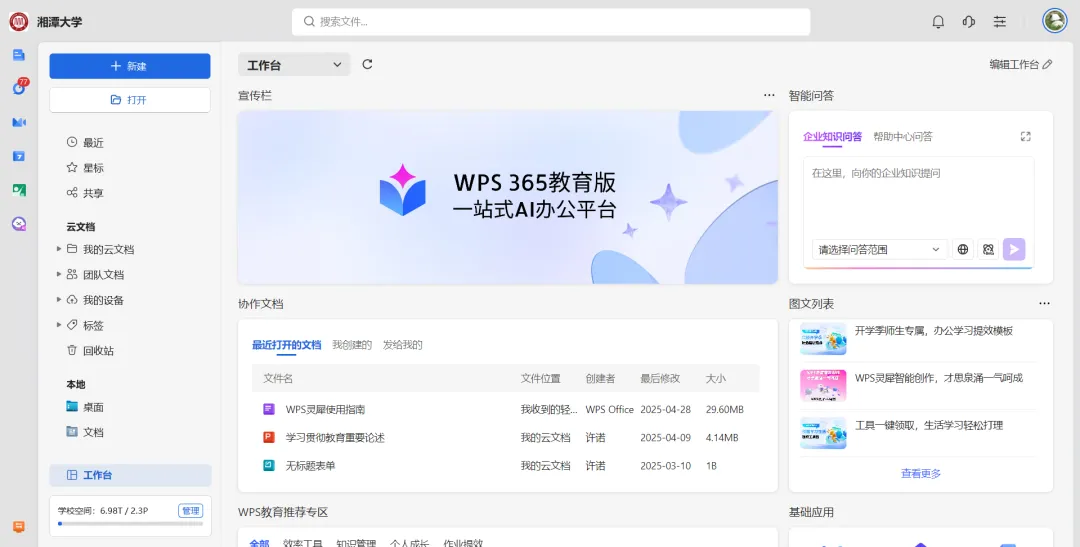Click the WPS 365教育版 banner
The height and width of the screenshot is (547, 1080).
coord(508,197)
